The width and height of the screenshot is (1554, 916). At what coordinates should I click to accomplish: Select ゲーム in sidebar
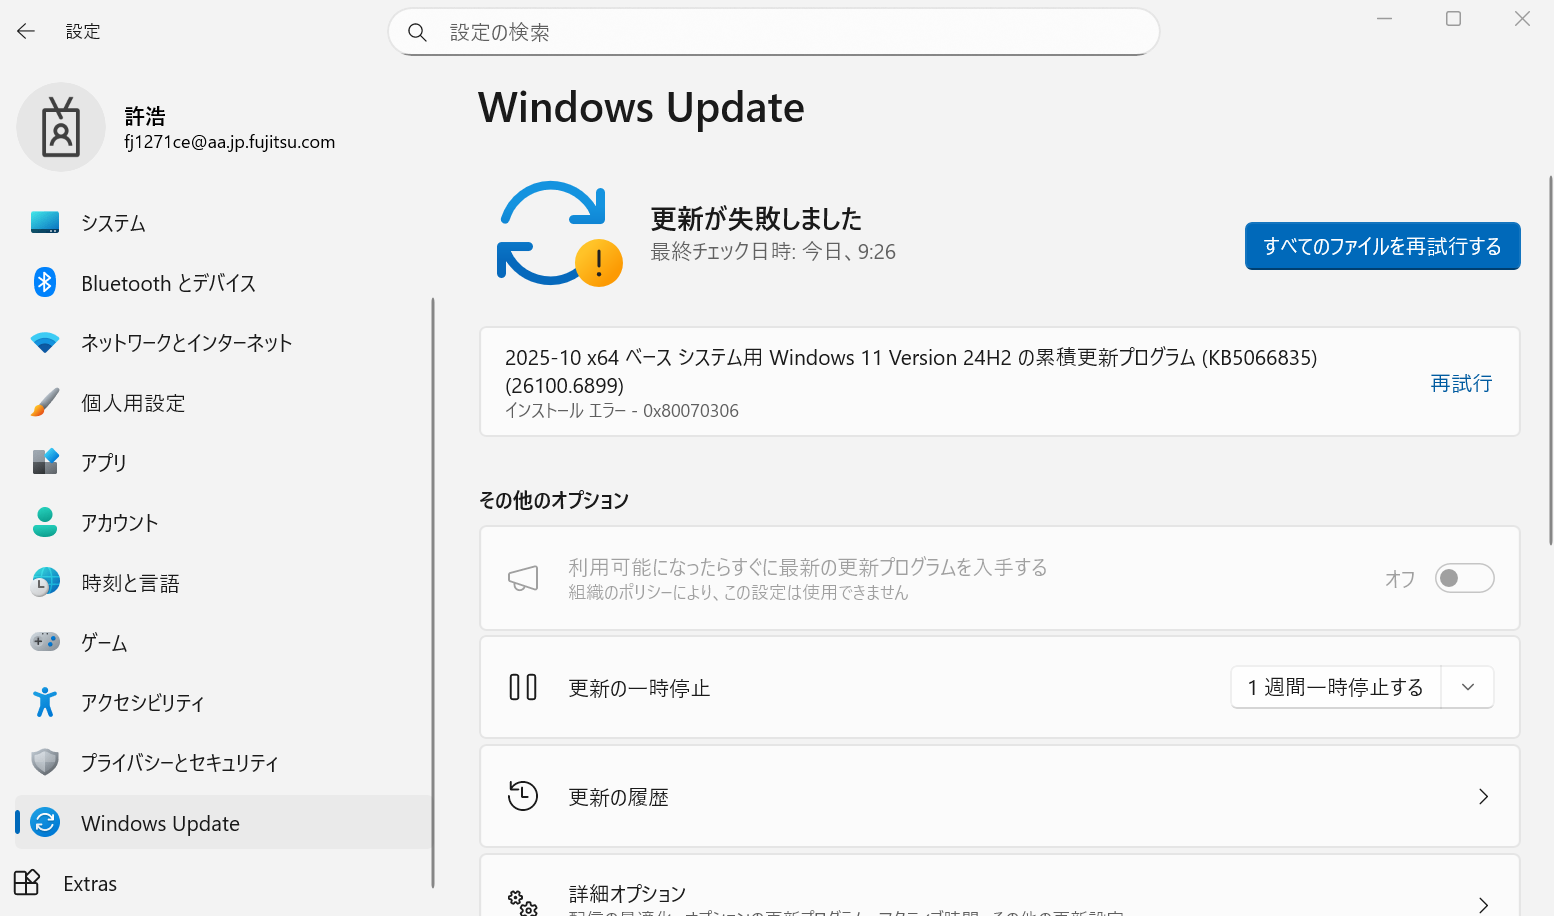click(224, 642)
